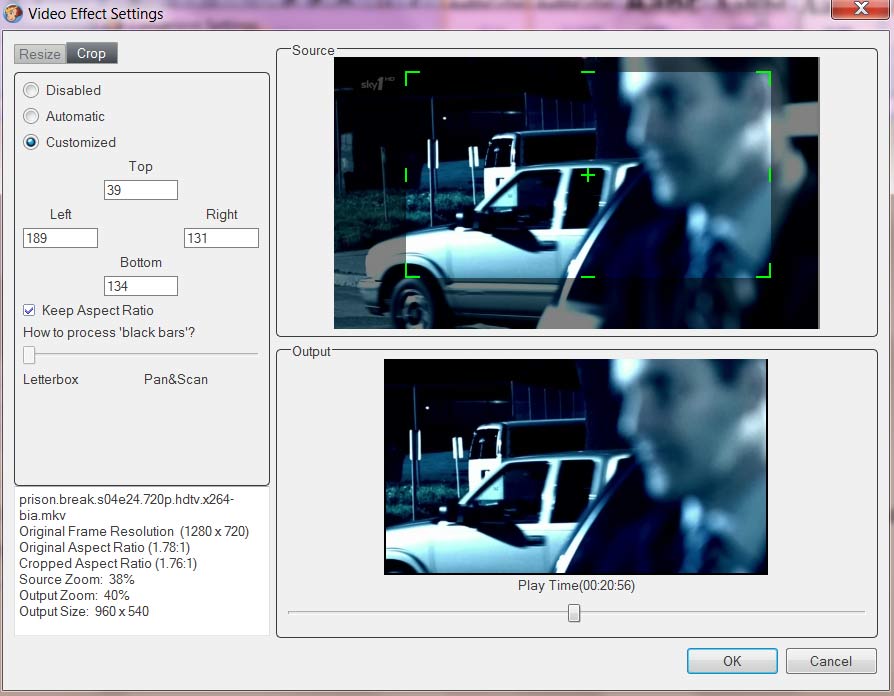
Task: Click the Left crop value field
Action: pos(60,238)
